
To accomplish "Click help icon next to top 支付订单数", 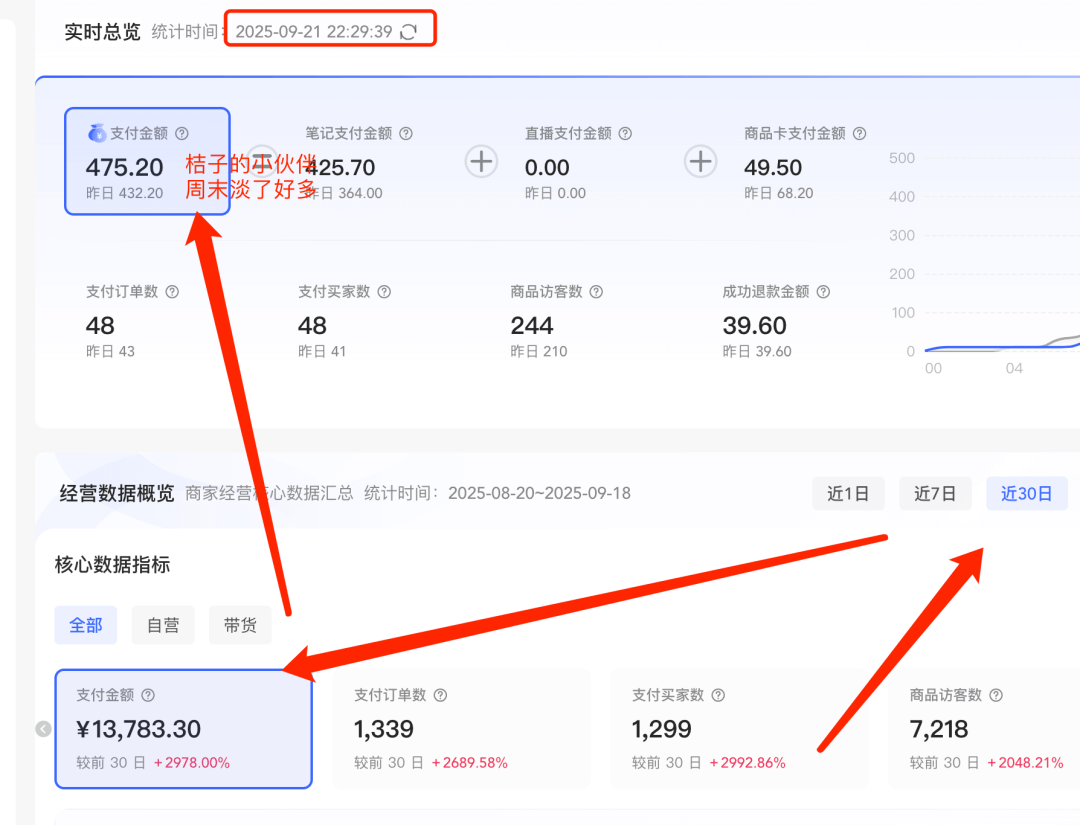I will click(x=172, y=292).
